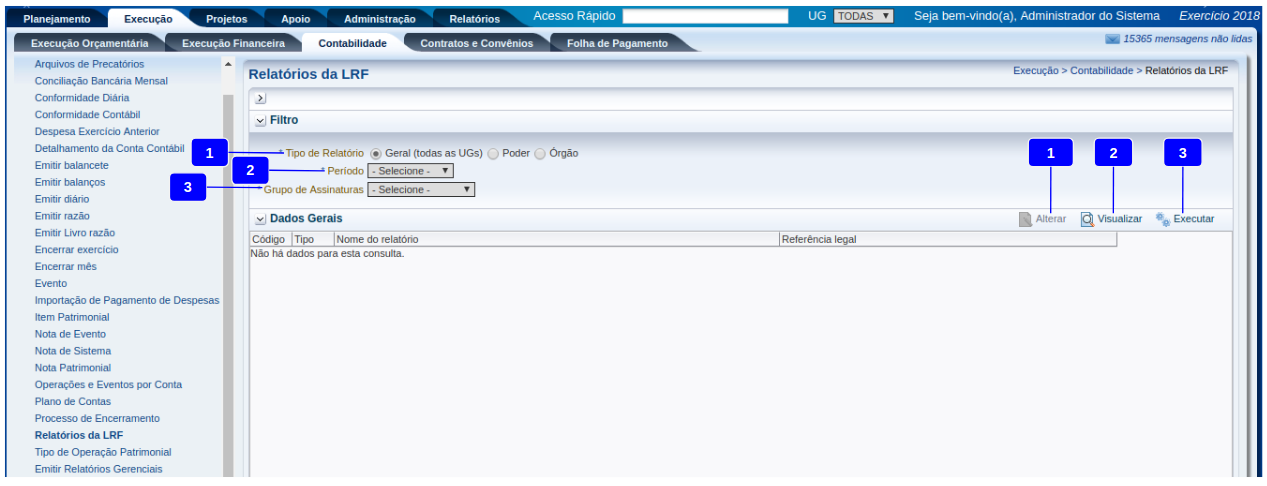Open the UG TODAS dropdown
This screenshot has height=486, width=1267.
click(x=863, y=16)
